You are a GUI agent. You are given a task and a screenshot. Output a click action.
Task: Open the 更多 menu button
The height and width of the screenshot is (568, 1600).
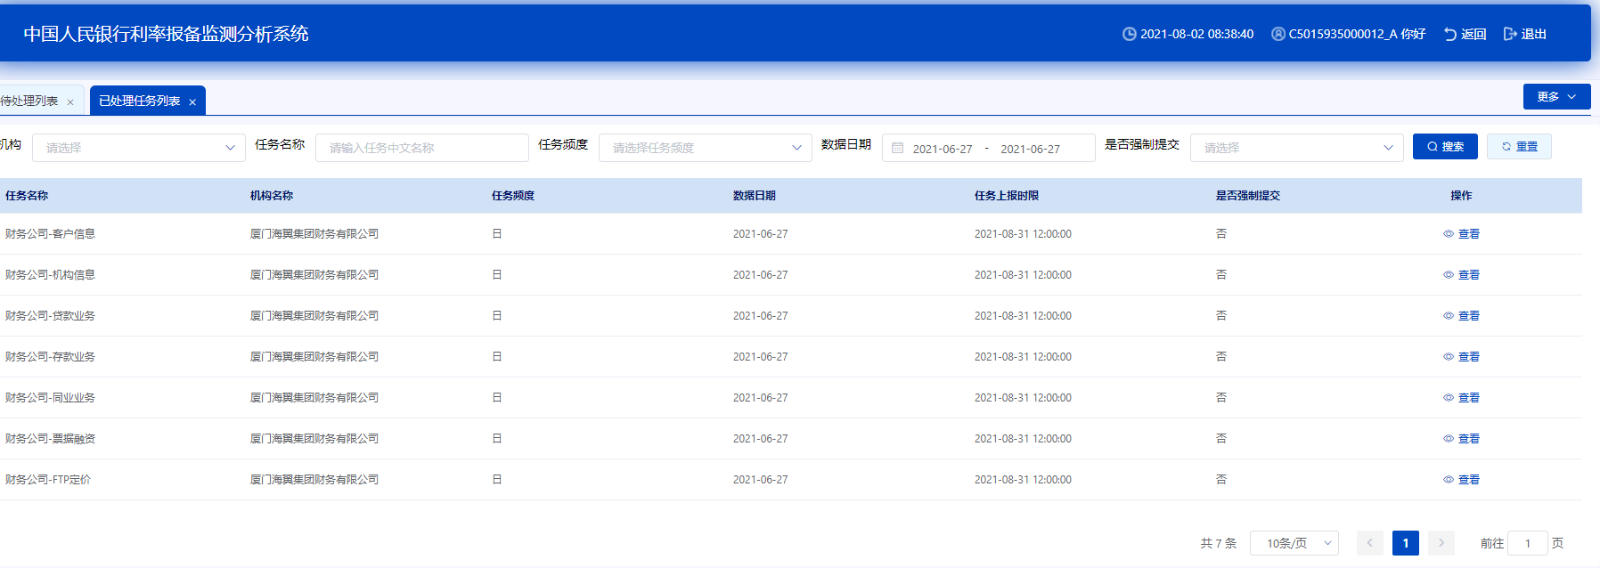click(1556, 97)
